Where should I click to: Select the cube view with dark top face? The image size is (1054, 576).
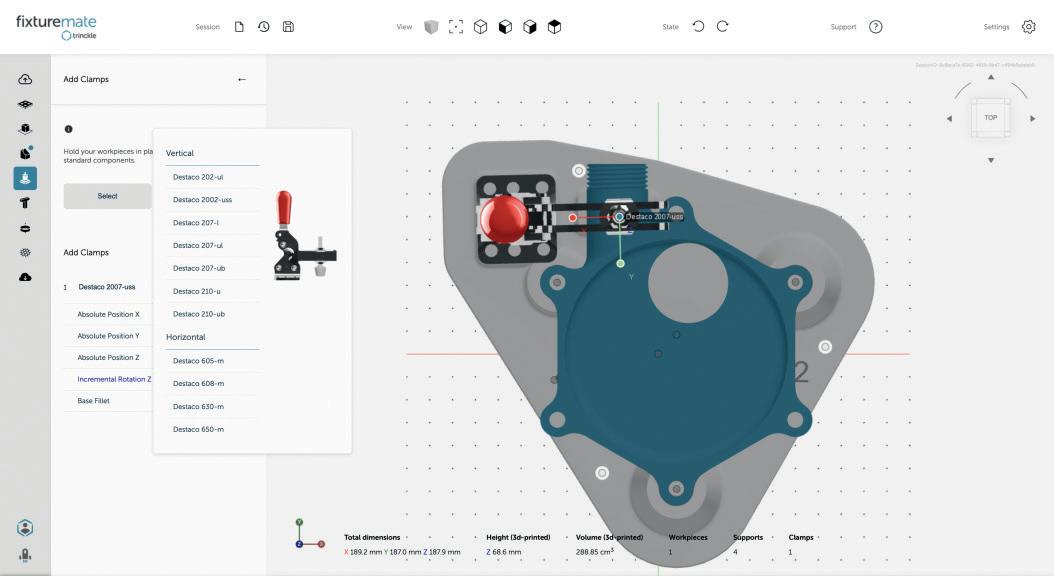(x=555, y=27)
